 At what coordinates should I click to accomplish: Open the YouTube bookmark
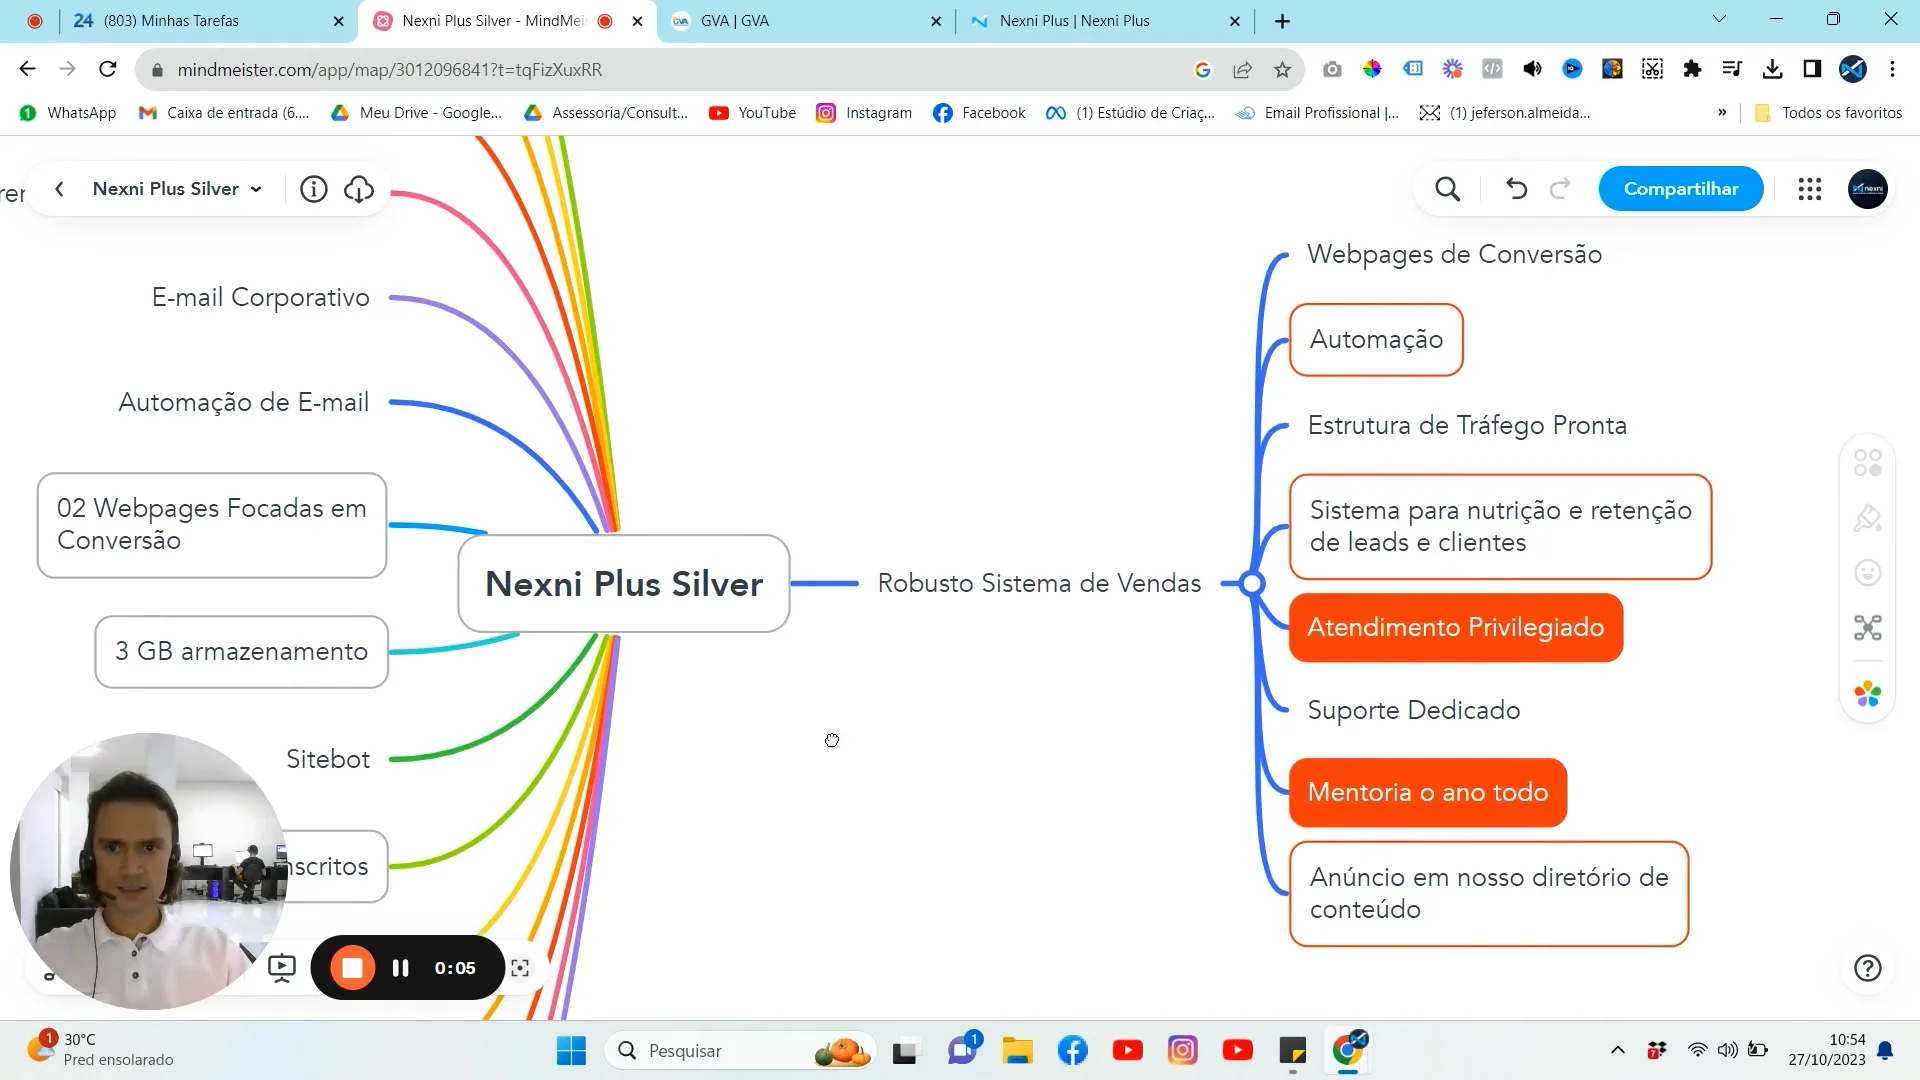[x=753, y=113]
